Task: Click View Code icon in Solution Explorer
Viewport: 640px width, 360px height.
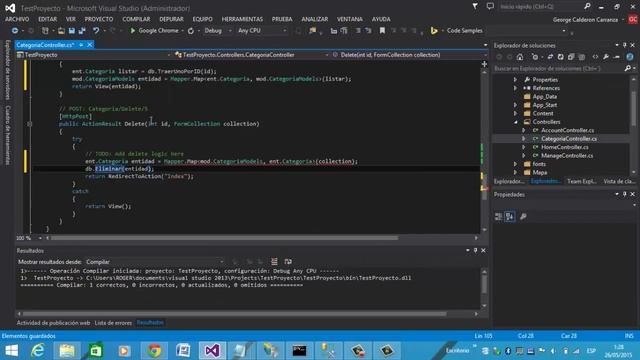Action: point(595,57)
